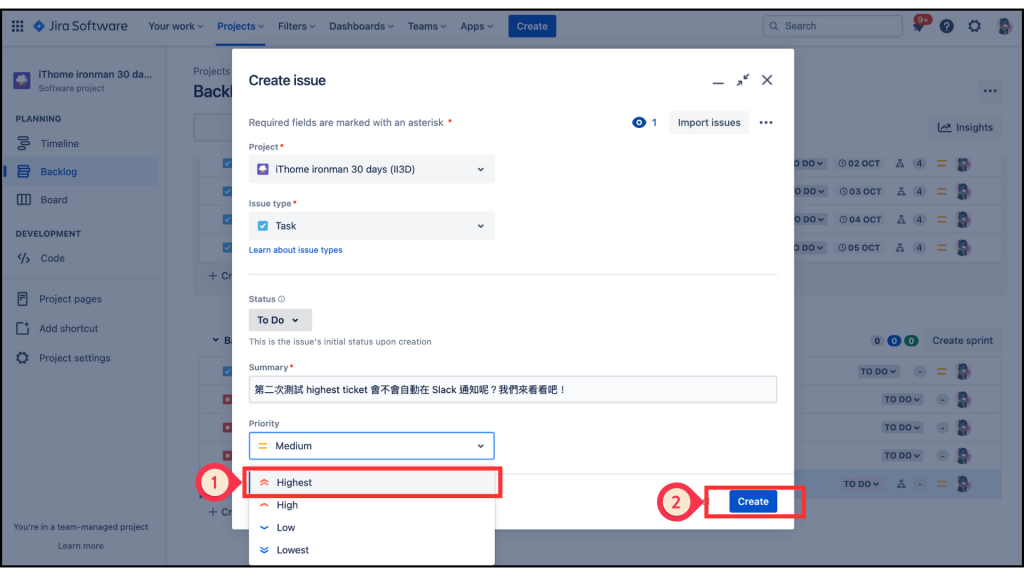
Task: Open the TO DO status dropdown on 02 OCT row
Action: click(810, 163)
